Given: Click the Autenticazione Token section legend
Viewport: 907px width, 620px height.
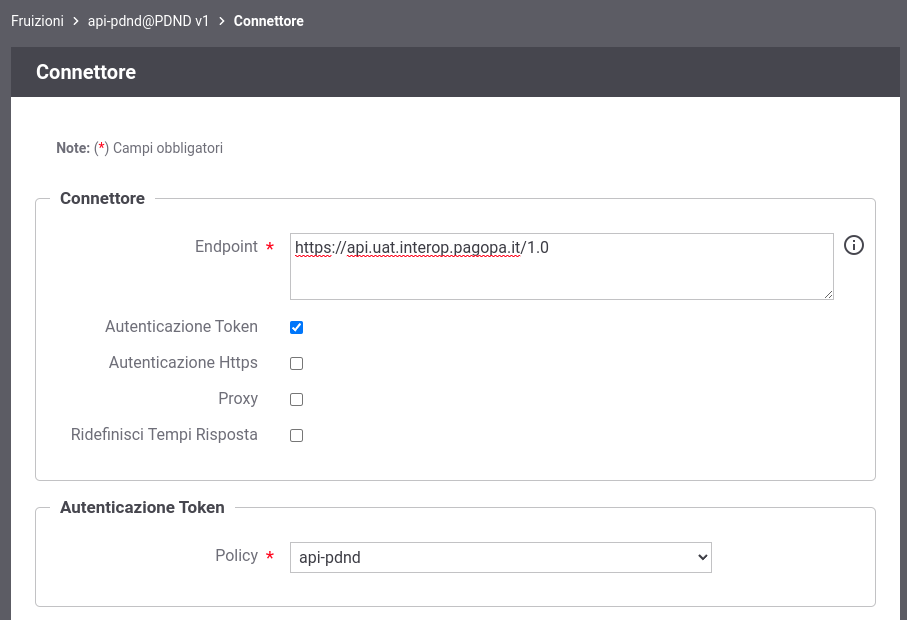Looking at the screenshot, I should [x=142, y=507].
